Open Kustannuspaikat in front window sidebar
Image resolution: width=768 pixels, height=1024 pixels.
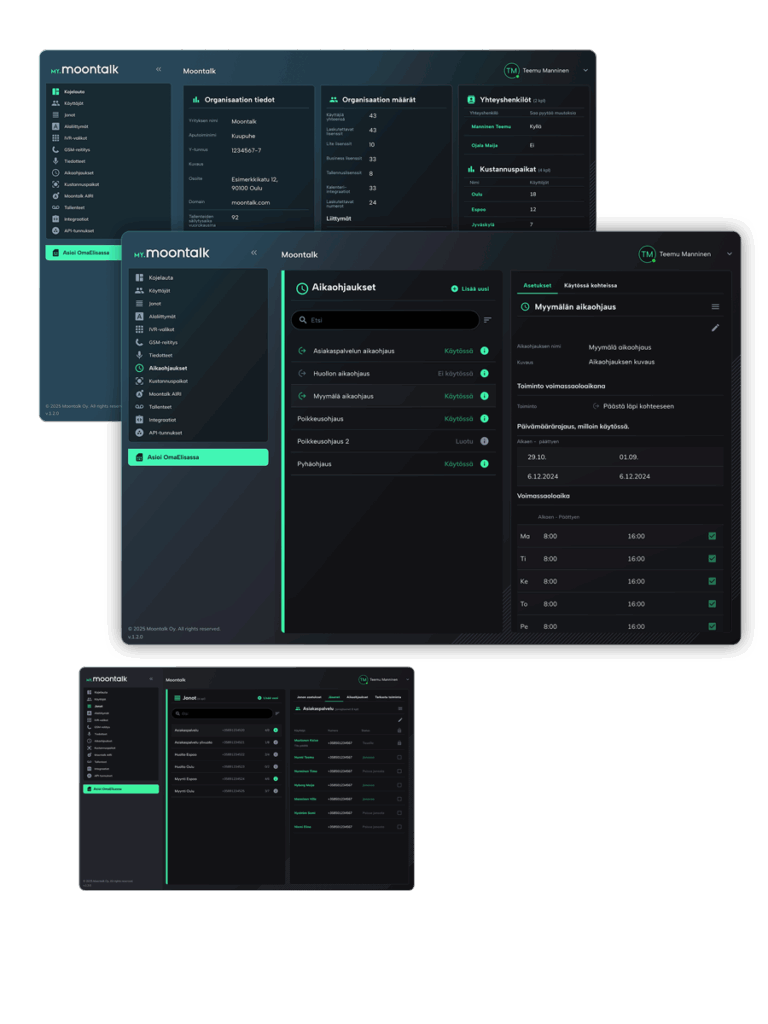click(161, 381)
